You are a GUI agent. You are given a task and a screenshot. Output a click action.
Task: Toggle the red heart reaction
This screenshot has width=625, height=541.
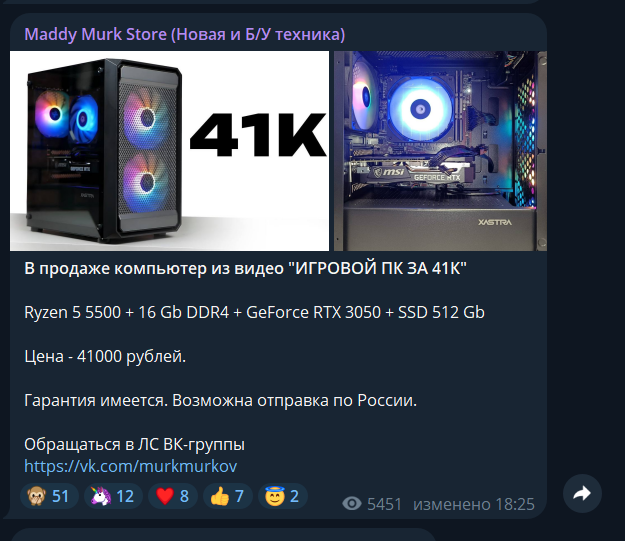173,496
